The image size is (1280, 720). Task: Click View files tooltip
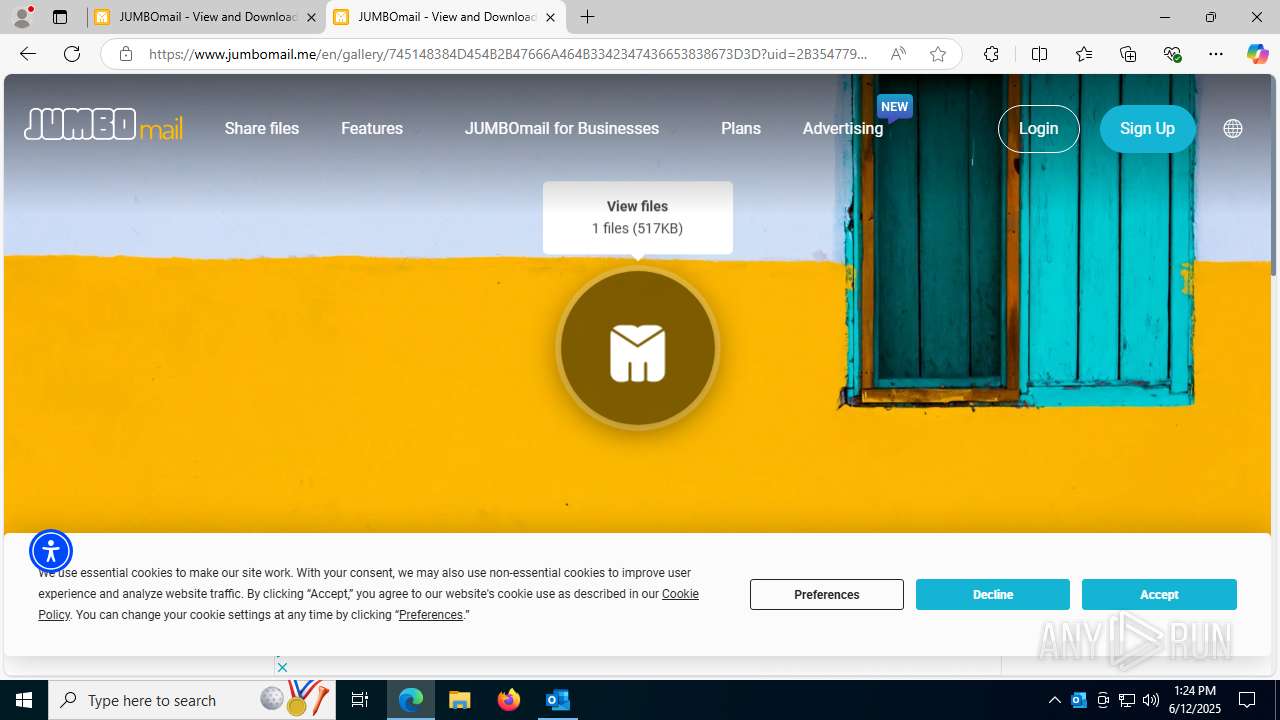tap(638, 217)
